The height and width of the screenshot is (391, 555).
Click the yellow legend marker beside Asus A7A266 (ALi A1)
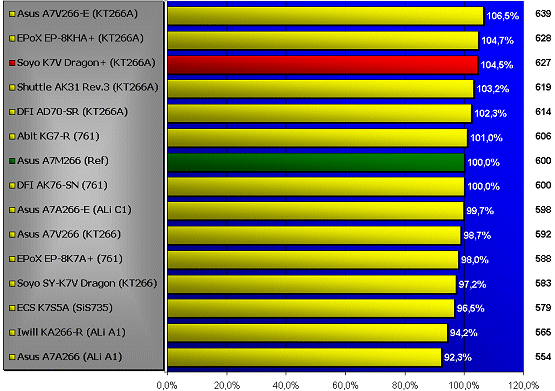point(12,357)
